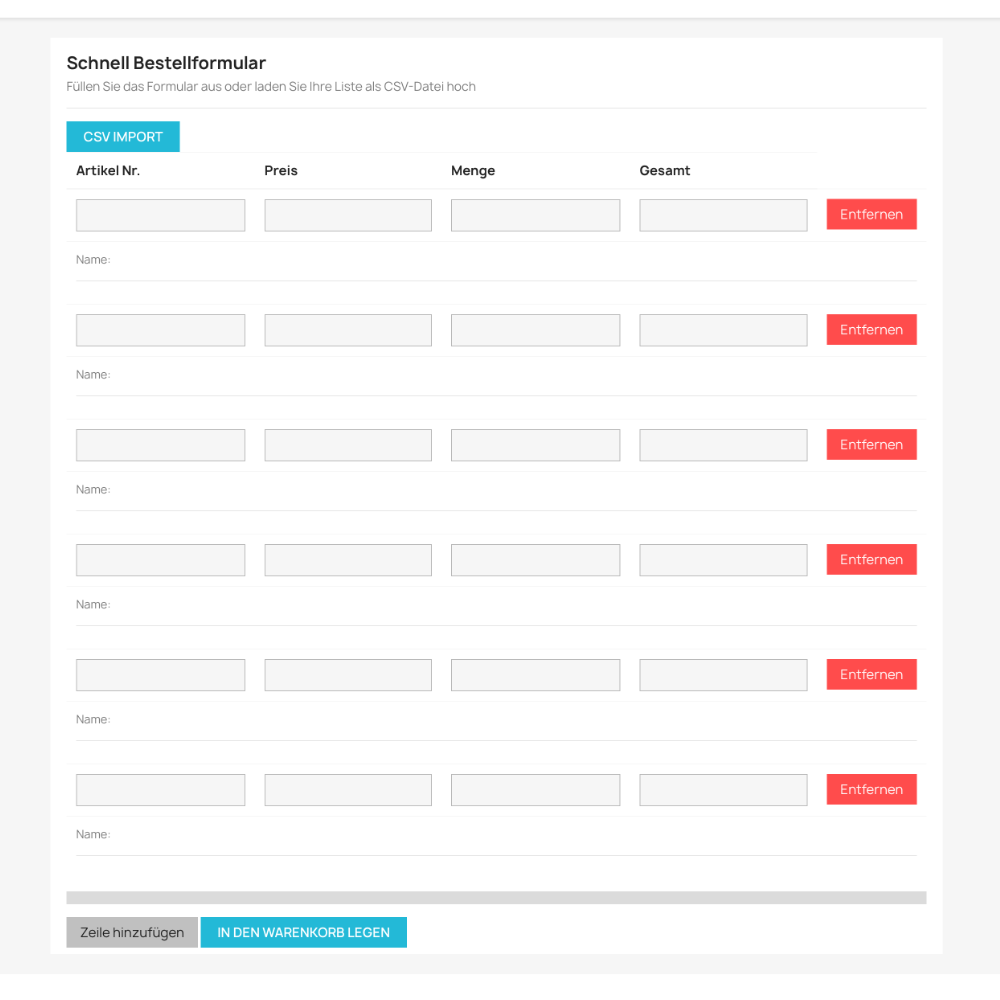Remove the fifth row via Entfernen
The image size is (1000, 1000).
(871, 675)
